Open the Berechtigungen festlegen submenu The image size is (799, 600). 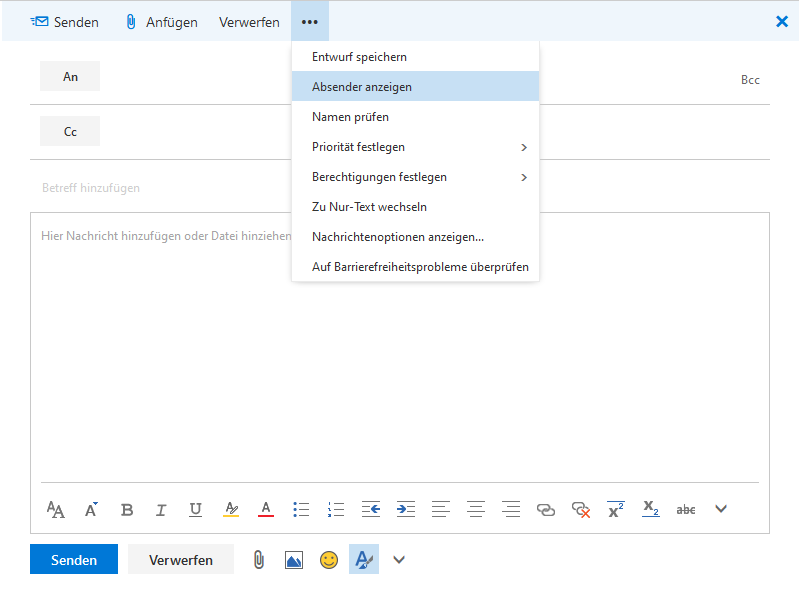(x=415, y=177)
